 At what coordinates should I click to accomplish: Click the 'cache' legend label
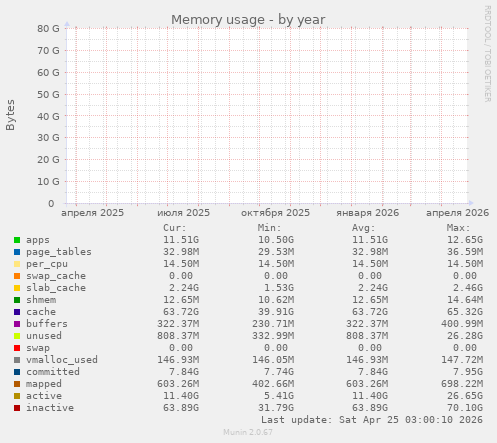tap(41, 312)
